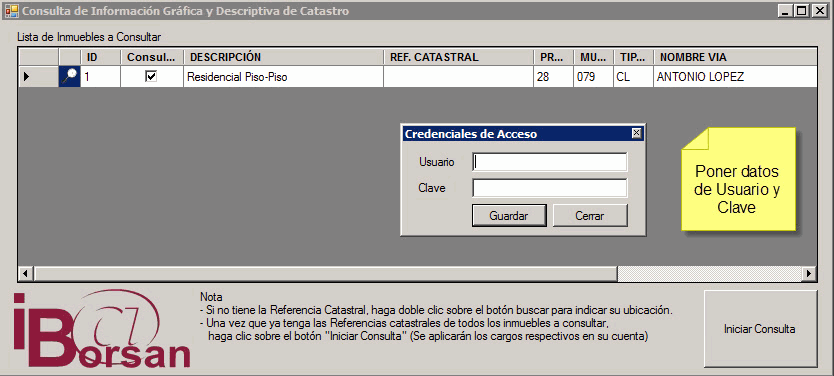Click the horizontal scrollbar right arrow
The width and height of the screenshot is (834, 376).
pos(809,273)
